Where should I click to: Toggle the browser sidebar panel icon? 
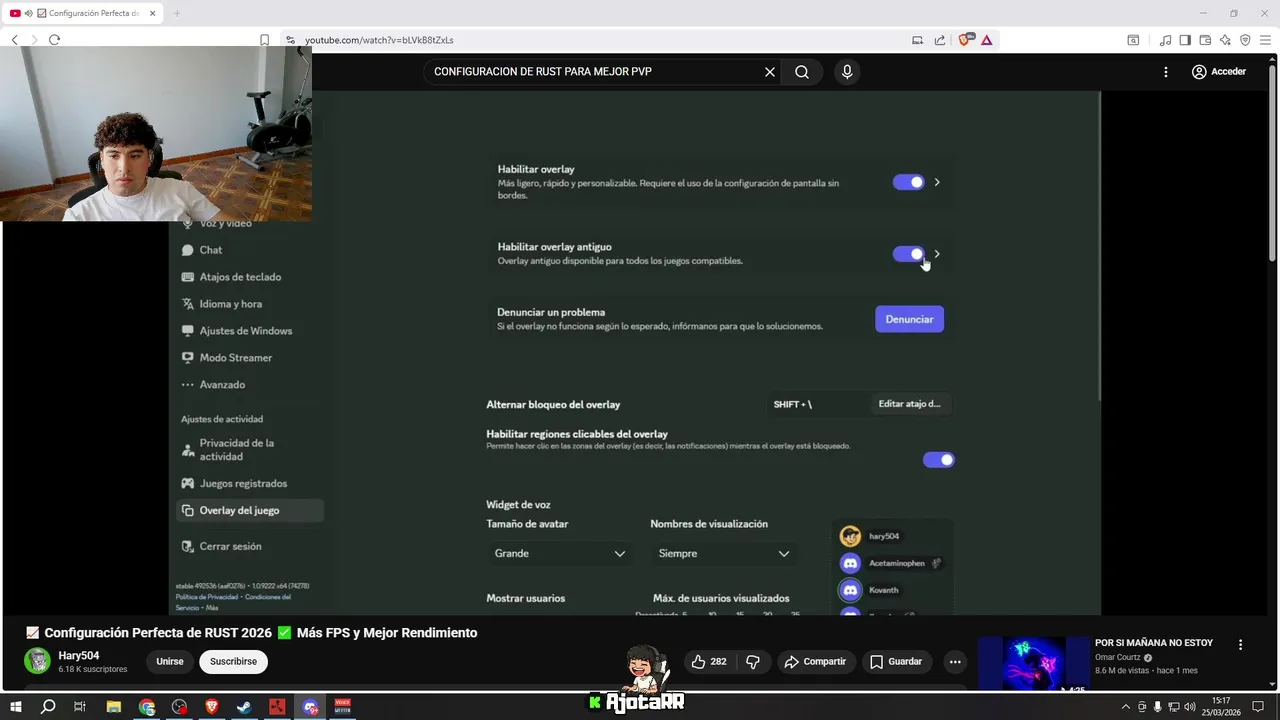point(1185,40)
